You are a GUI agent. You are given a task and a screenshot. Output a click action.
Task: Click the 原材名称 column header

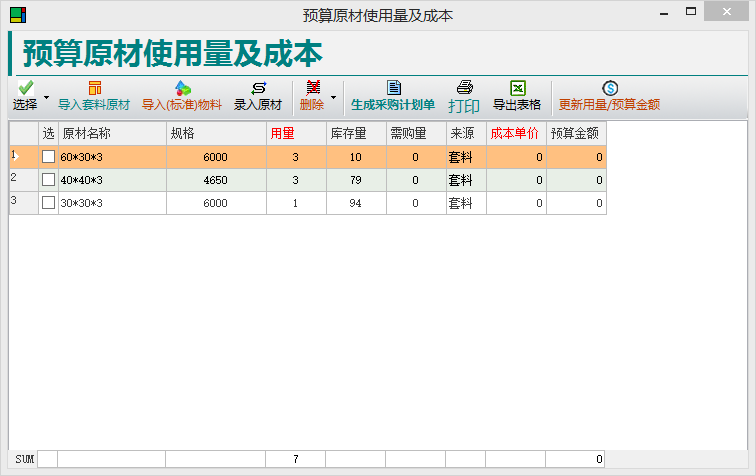tap(112, 133)
